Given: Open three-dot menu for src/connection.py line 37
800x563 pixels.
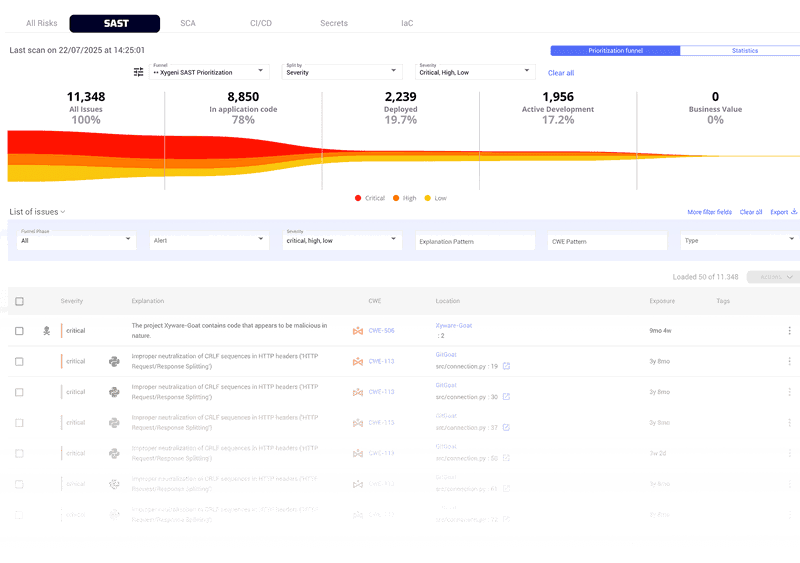Looking at the screenshot, I should click(789, 423).
